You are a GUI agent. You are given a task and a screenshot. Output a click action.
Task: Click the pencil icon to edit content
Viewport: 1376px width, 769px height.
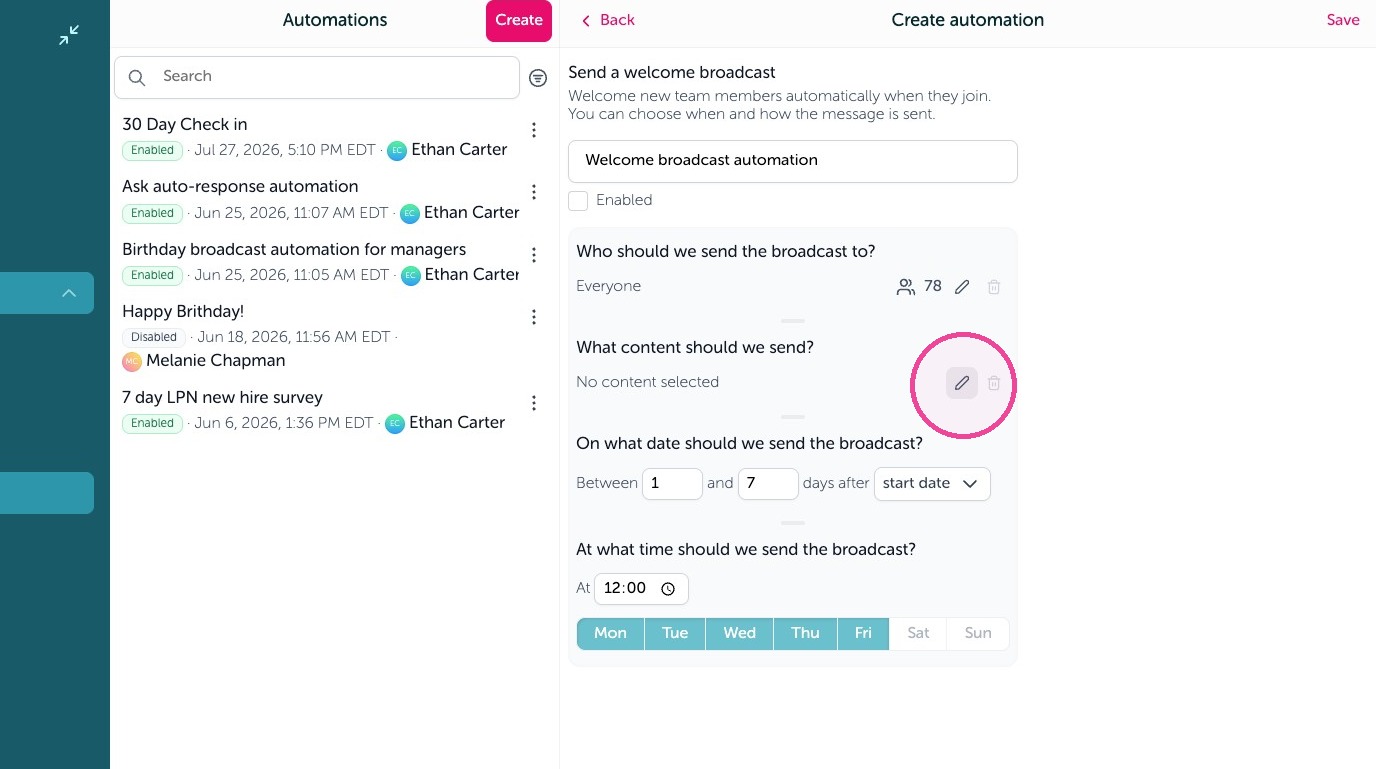pyautogui.click(x=962, y=383)
